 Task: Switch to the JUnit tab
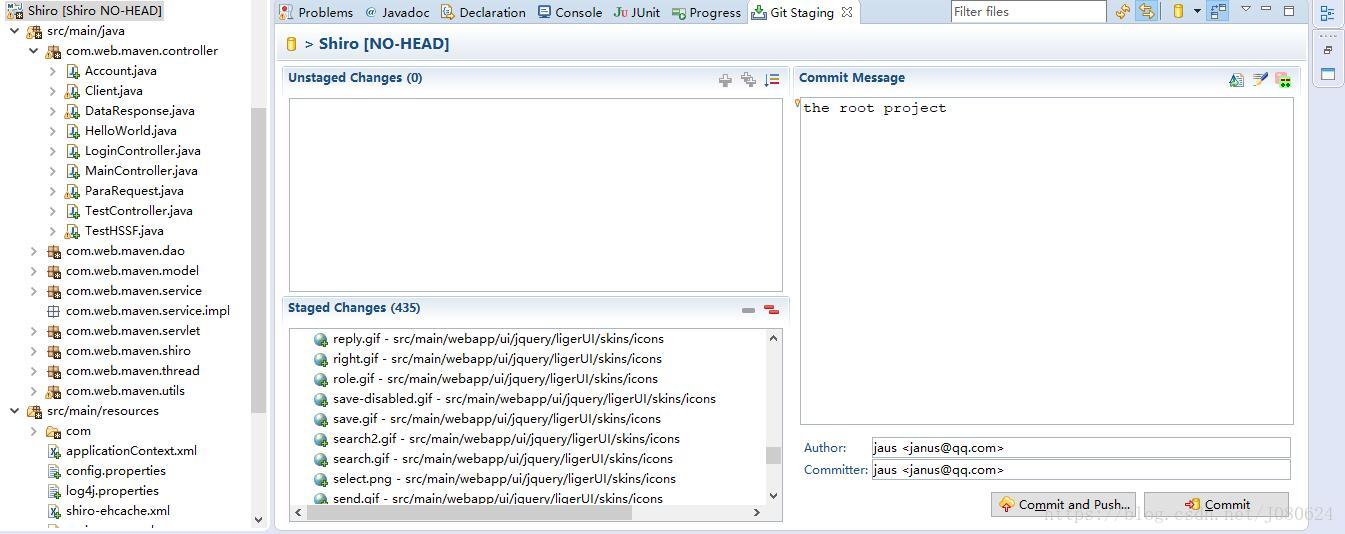(x=637, y=12)
